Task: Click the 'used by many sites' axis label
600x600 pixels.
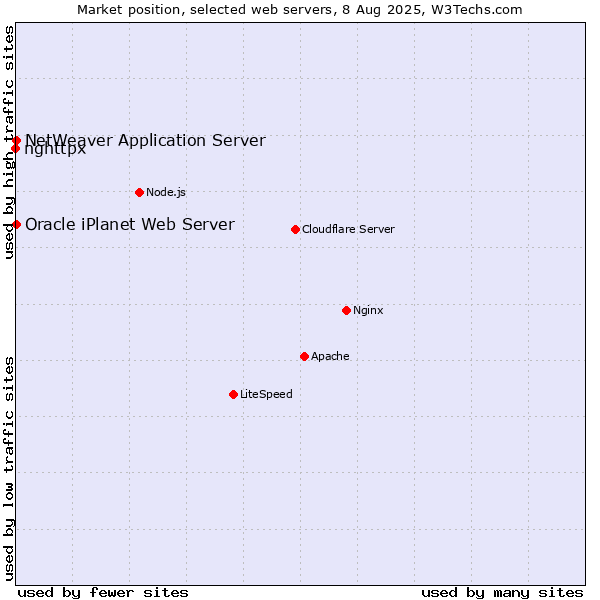Action: click(502, 593)
